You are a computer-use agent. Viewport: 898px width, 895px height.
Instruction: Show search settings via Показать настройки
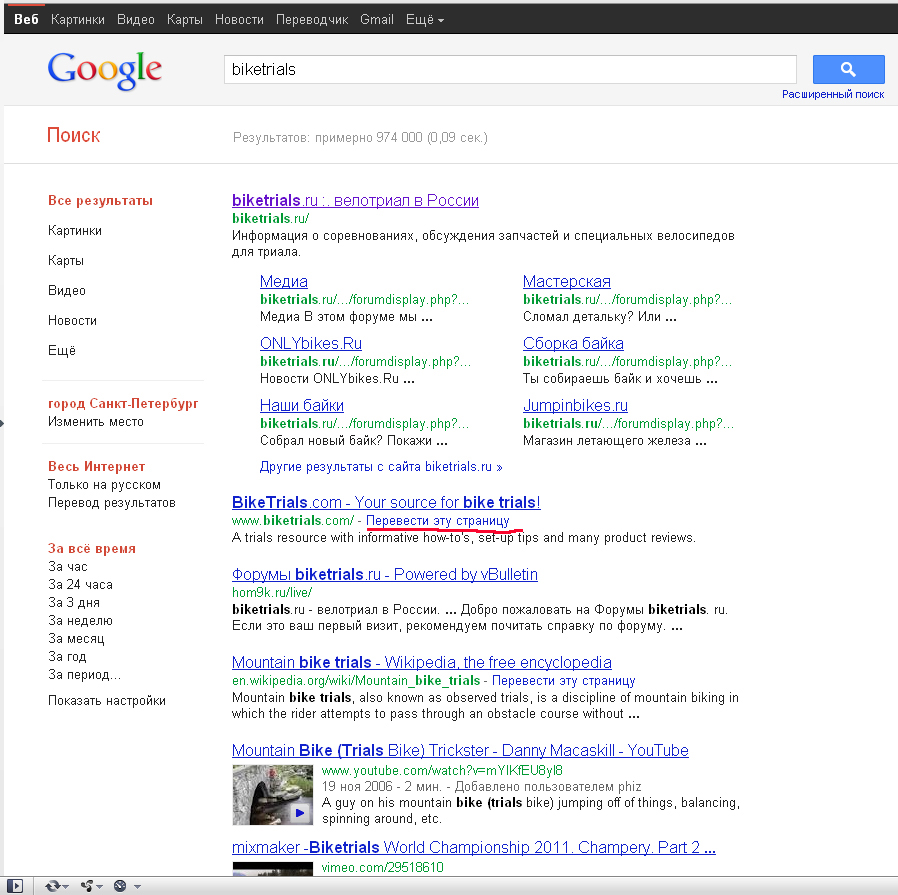pos(107,701)
